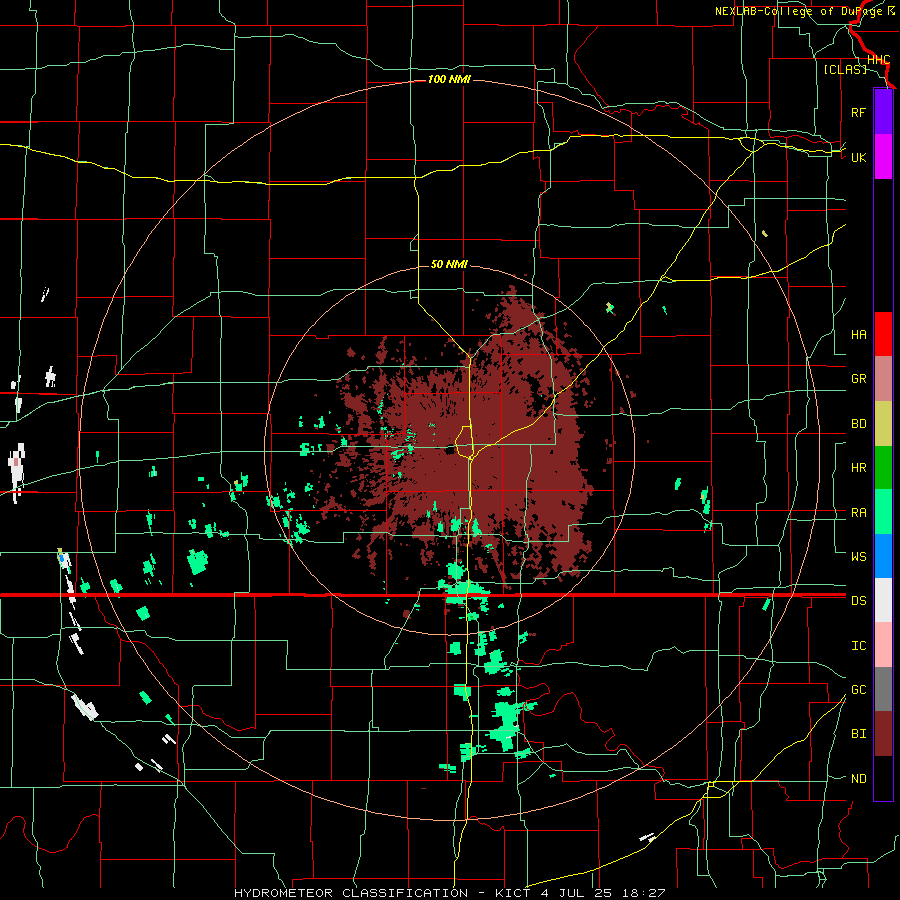Click the [CLAS] legend heading
This screenshot has width=900, height=900.
pos(845,69)
